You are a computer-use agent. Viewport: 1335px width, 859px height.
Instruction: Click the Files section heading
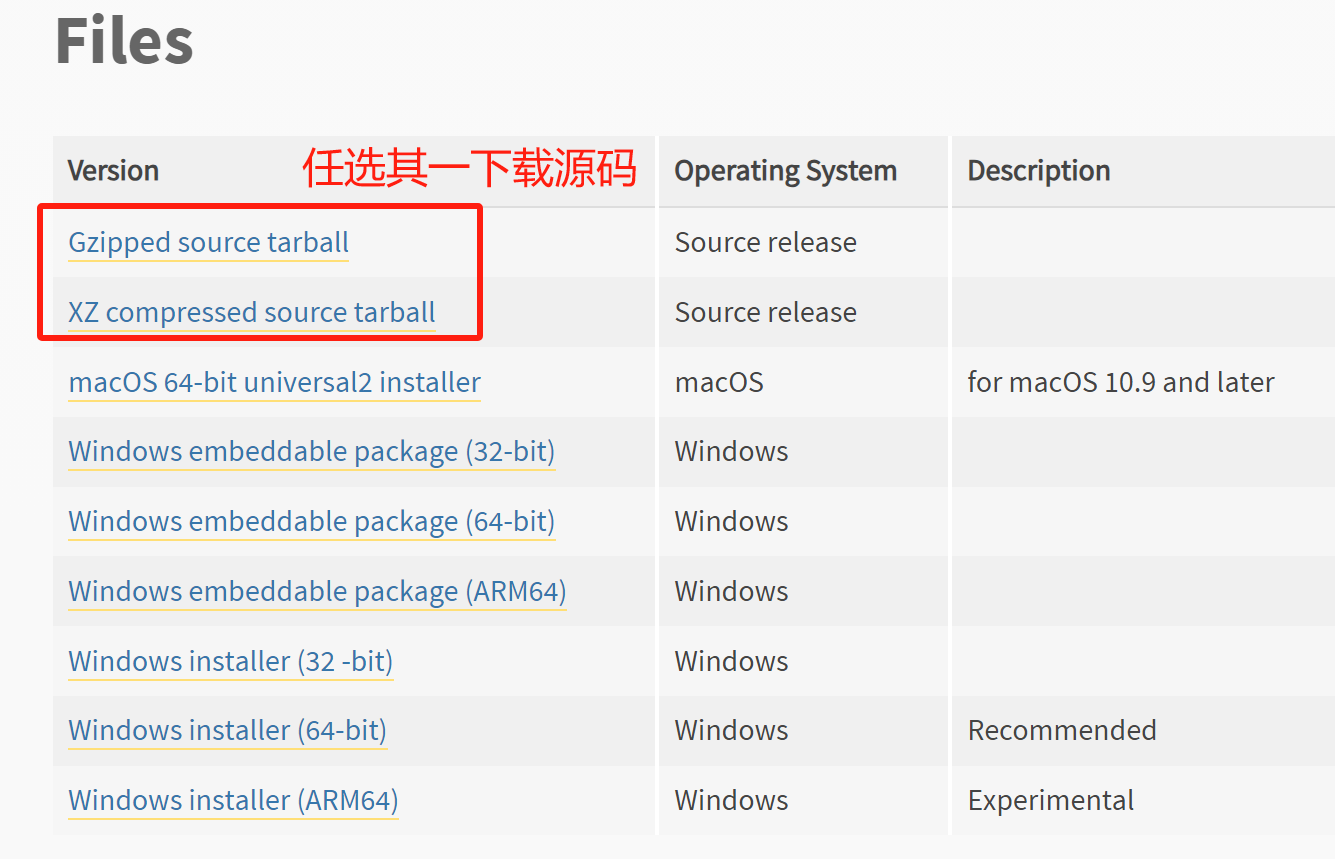(124, 42)
